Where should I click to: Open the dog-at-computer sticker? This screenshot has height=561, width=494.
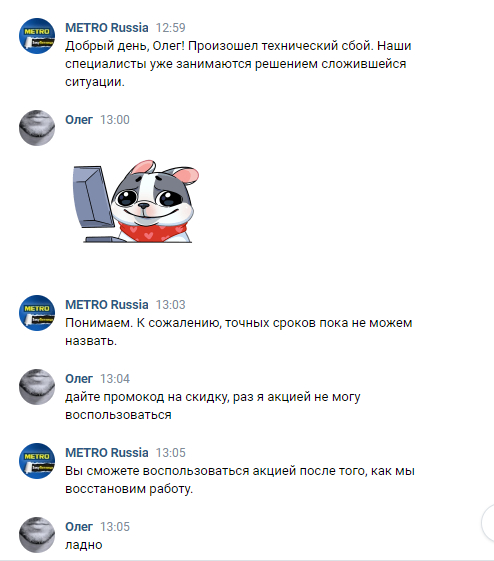point(136,201)
